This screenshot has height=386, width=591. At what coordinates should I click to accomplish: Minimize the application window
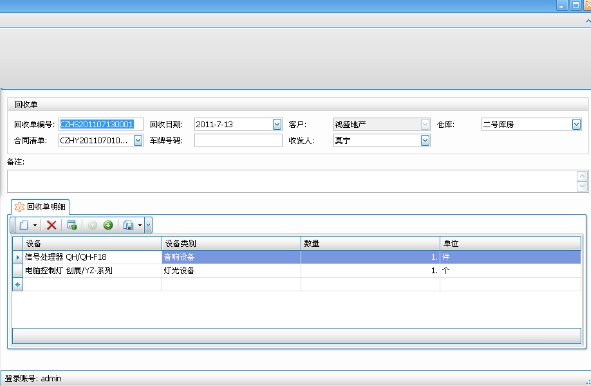click(562, 5)
